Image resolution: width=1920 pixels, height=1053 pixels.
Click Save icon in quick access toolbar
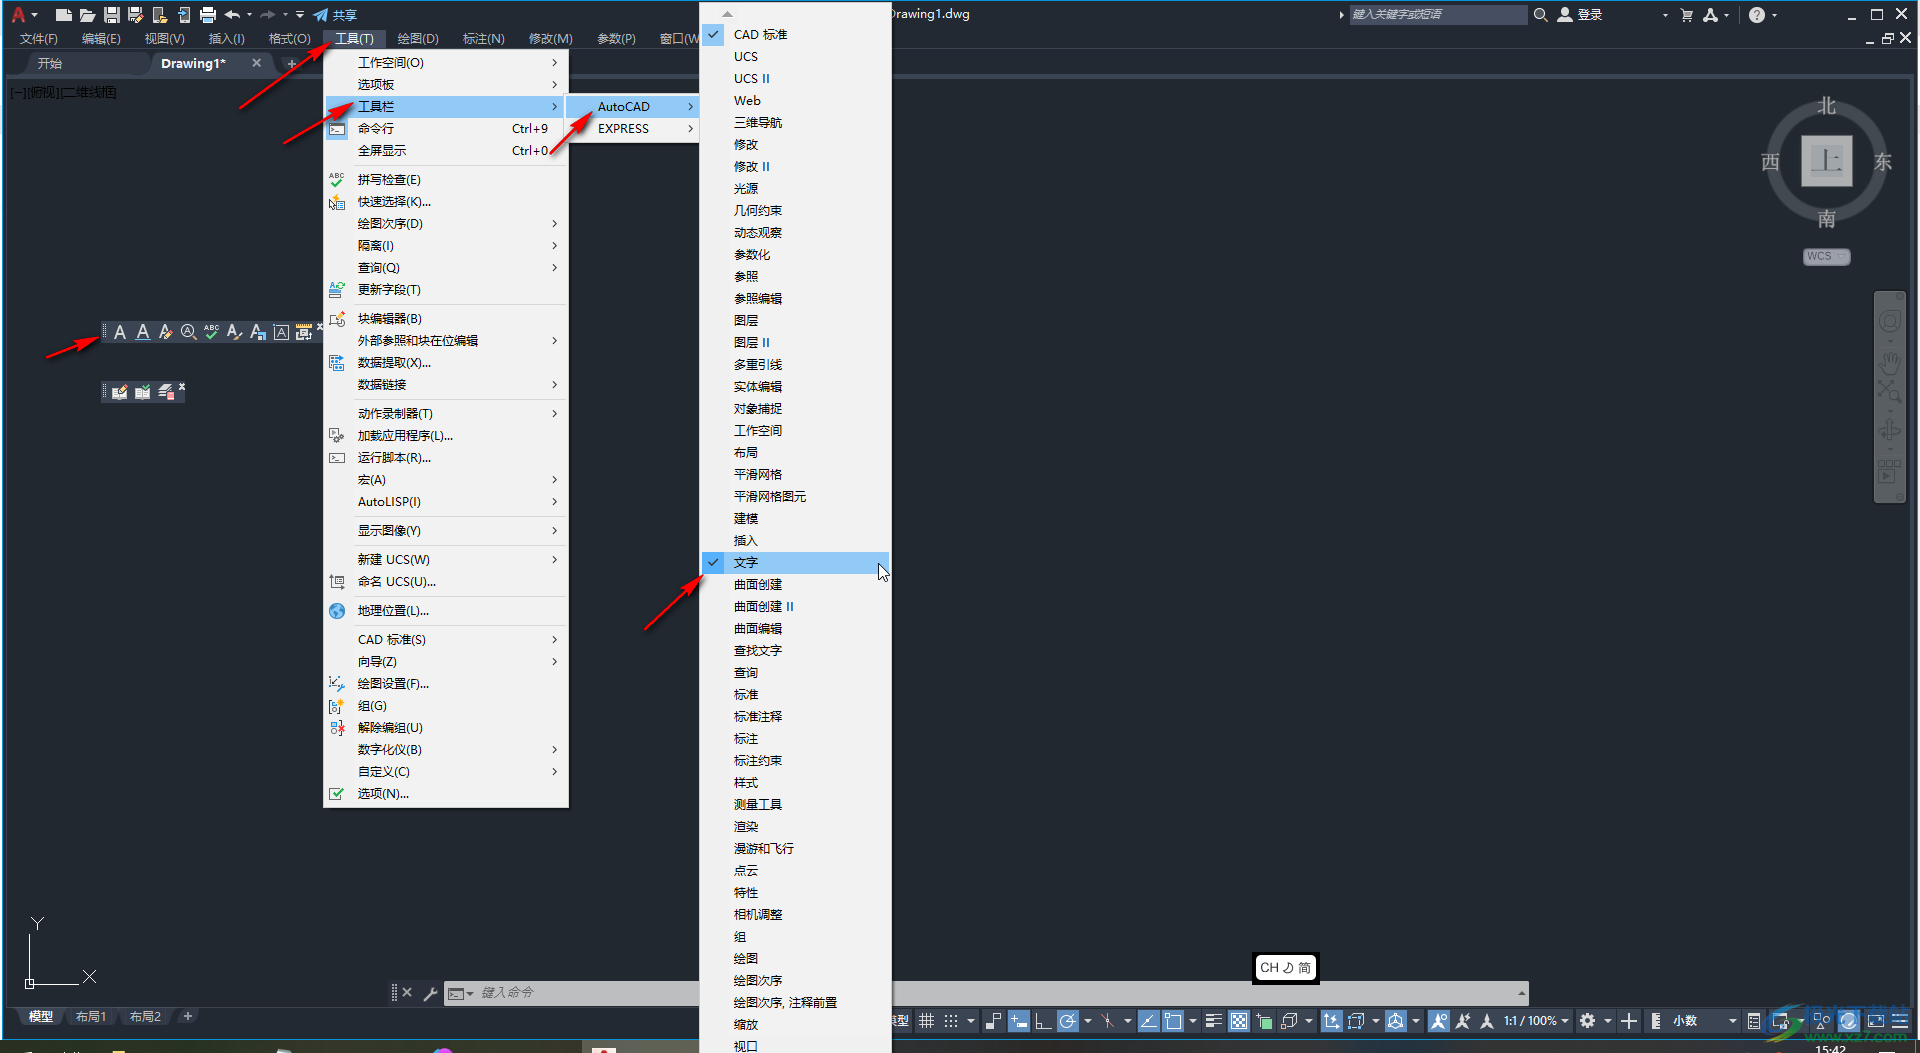[111, 15]
